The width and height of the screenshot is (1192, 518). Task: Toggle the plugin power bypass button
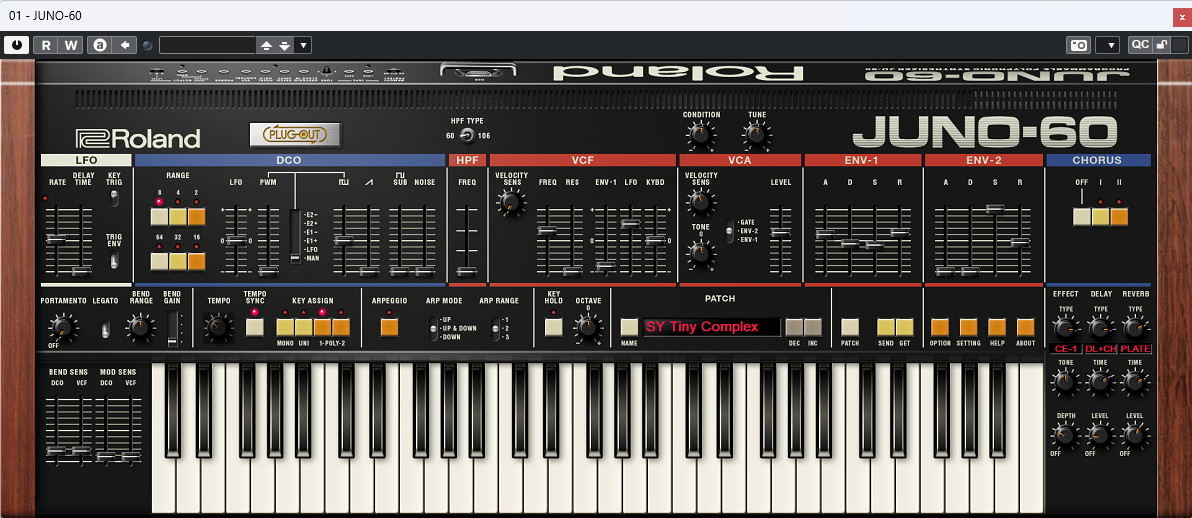click(x=16, y=46)
